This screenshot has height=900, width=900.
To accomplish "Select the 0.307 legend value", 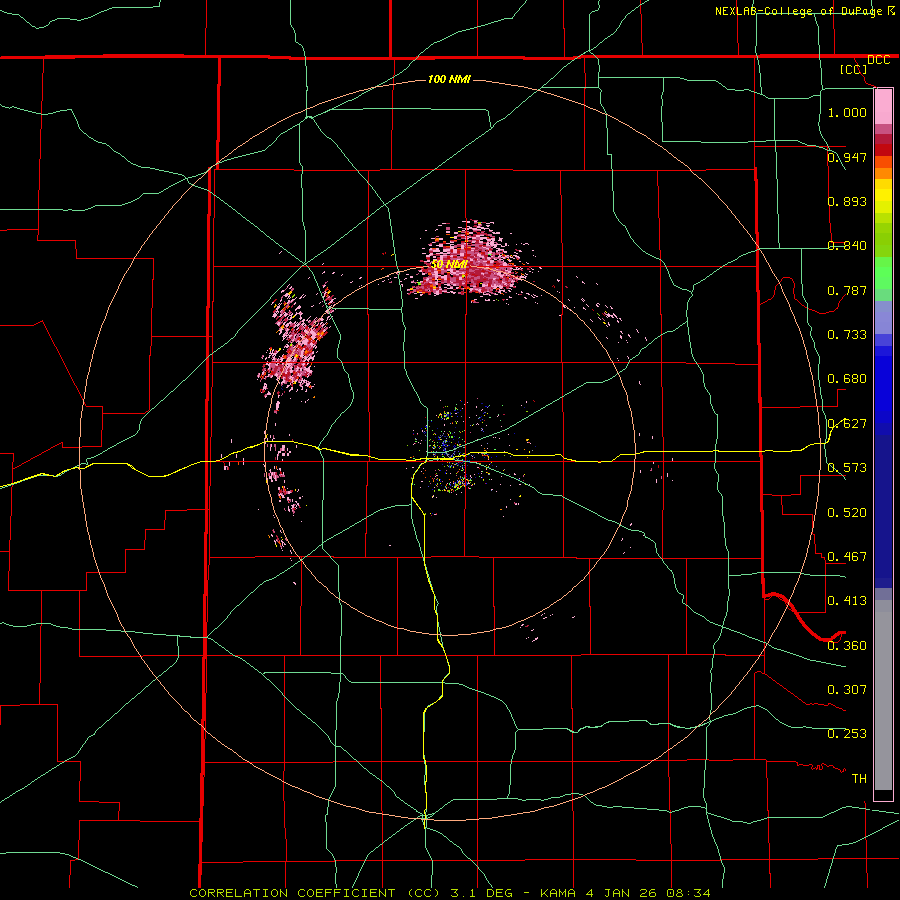I will click(x=847, y=689).
